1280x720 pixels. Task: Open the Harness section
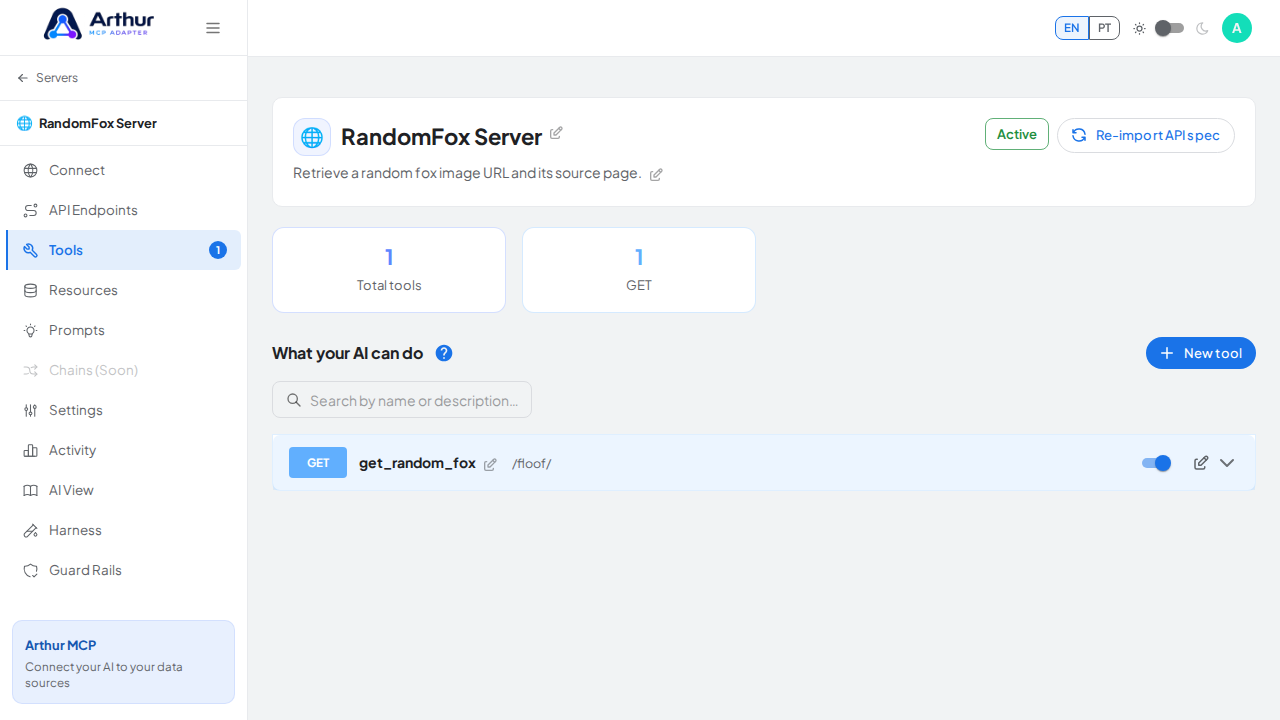pos(123,530)
